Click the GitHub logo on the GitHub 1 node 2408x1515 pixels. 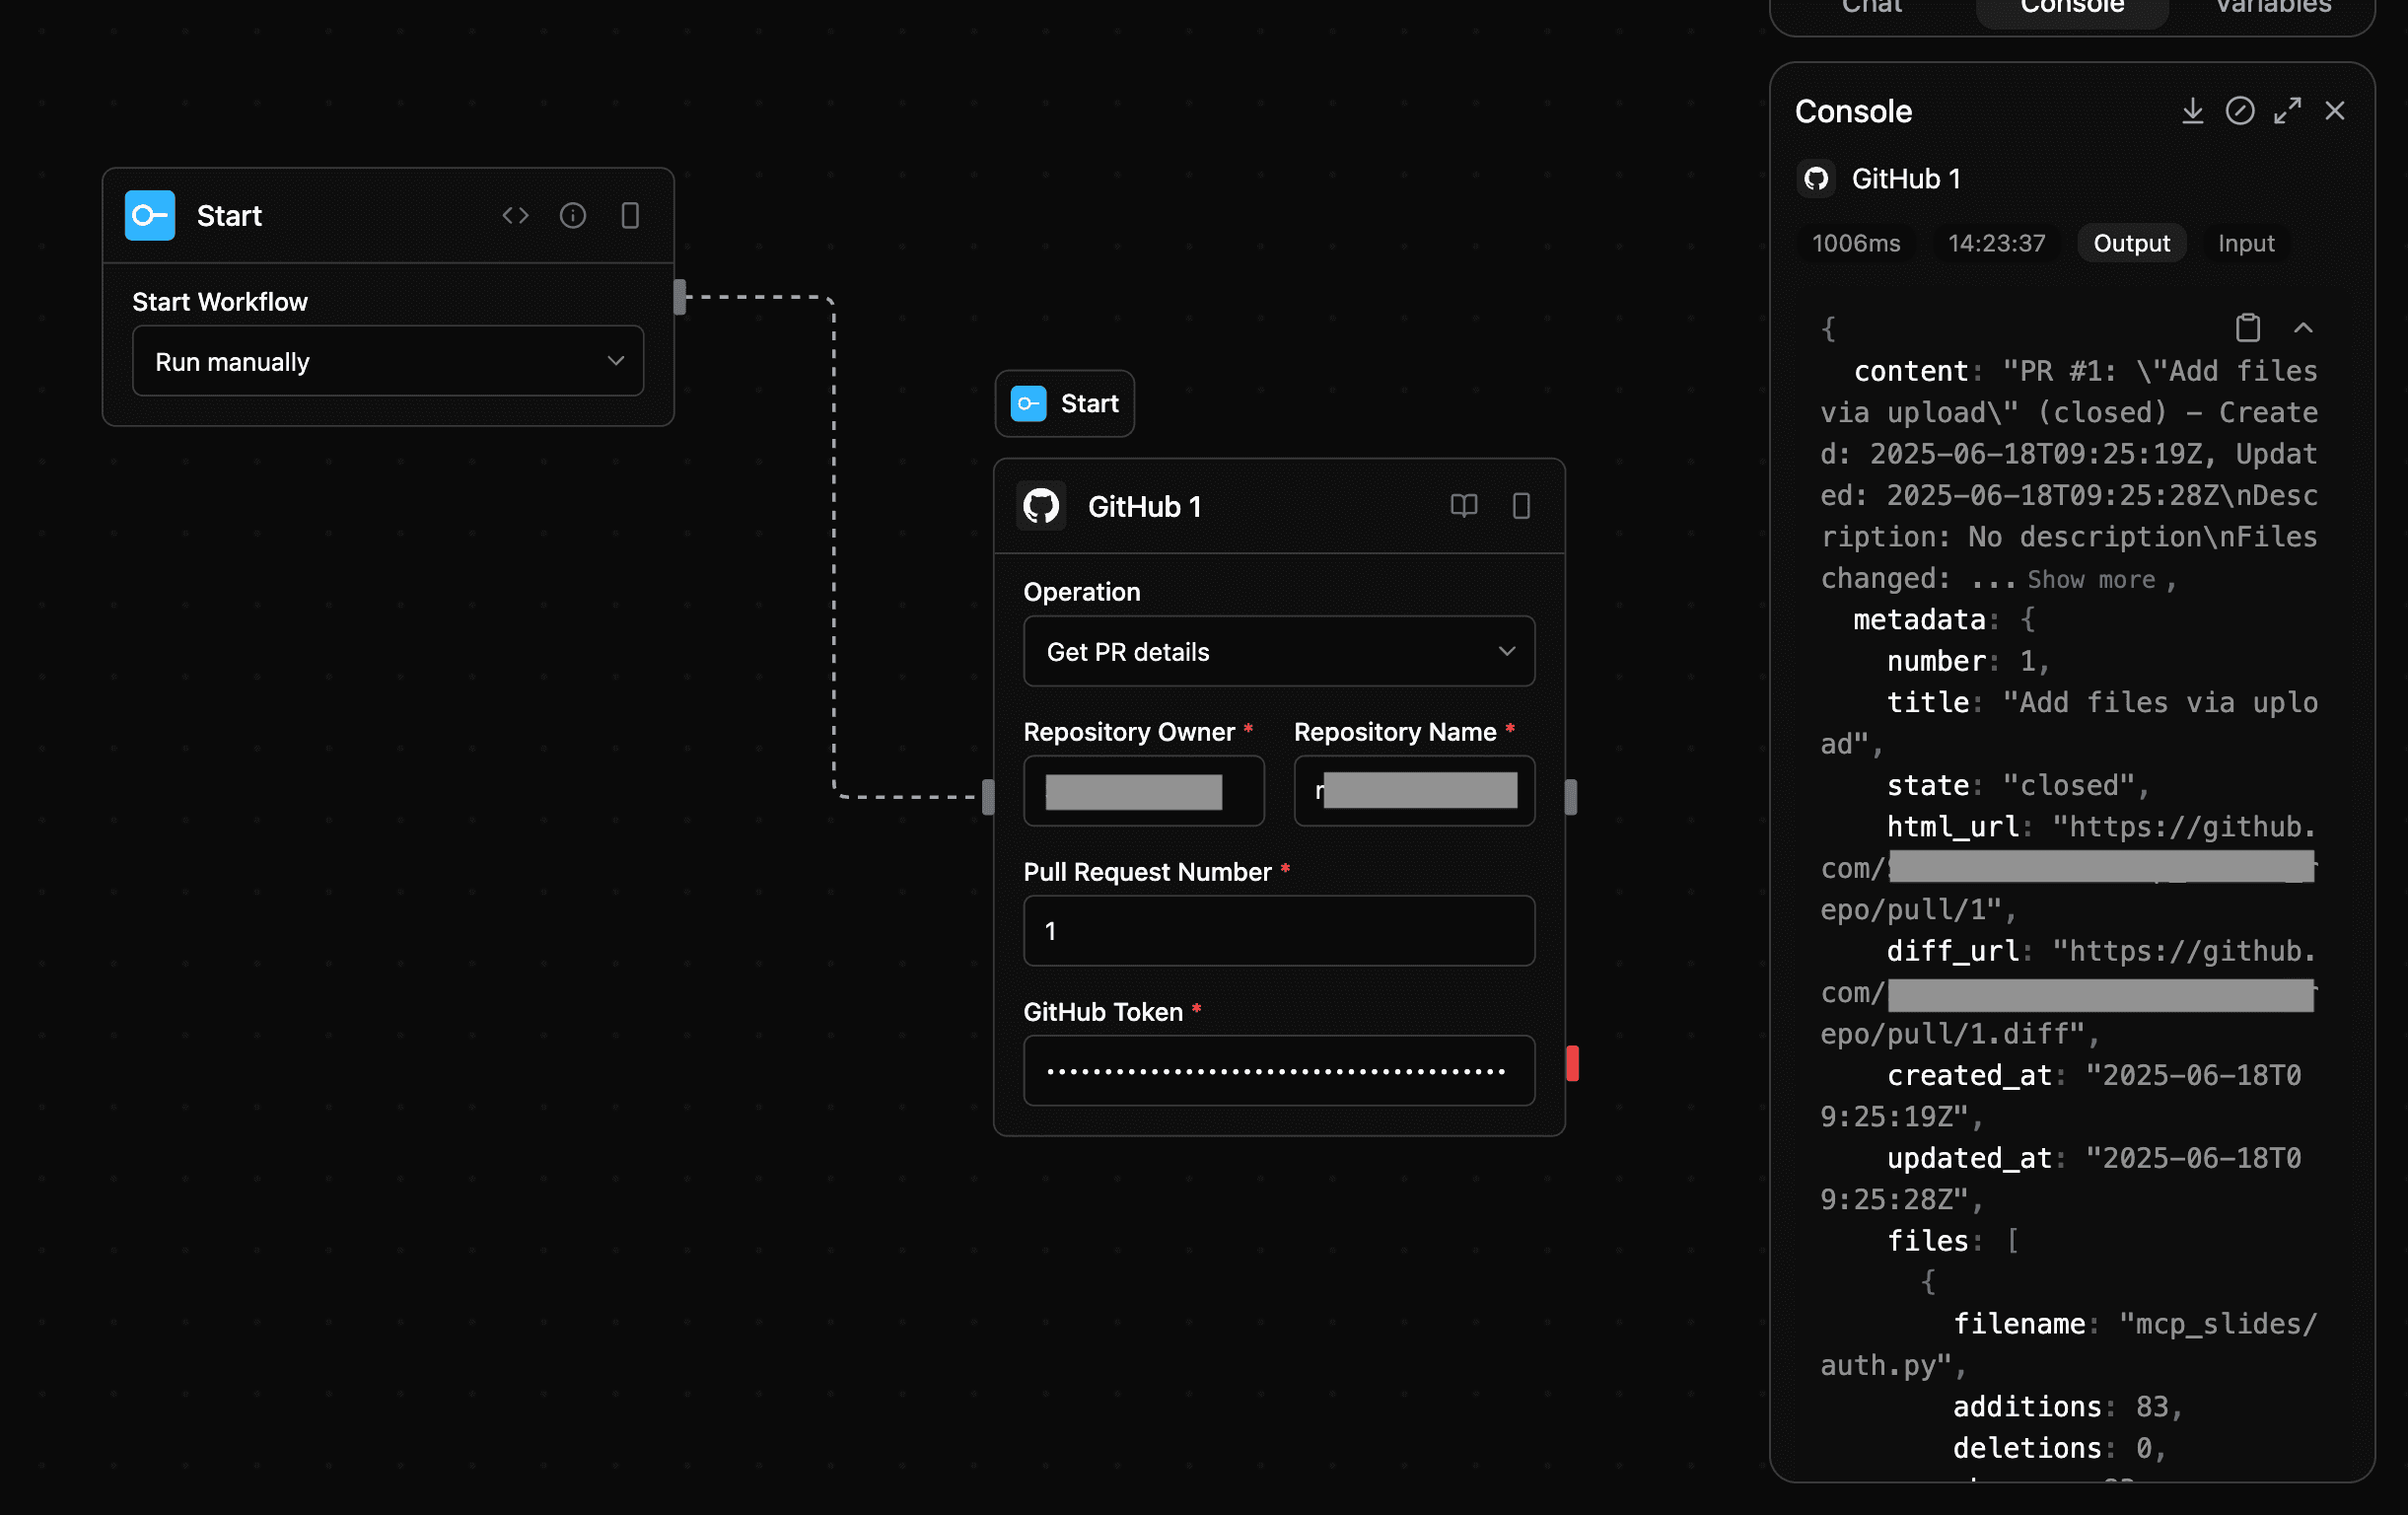(x=1041, y=506)
